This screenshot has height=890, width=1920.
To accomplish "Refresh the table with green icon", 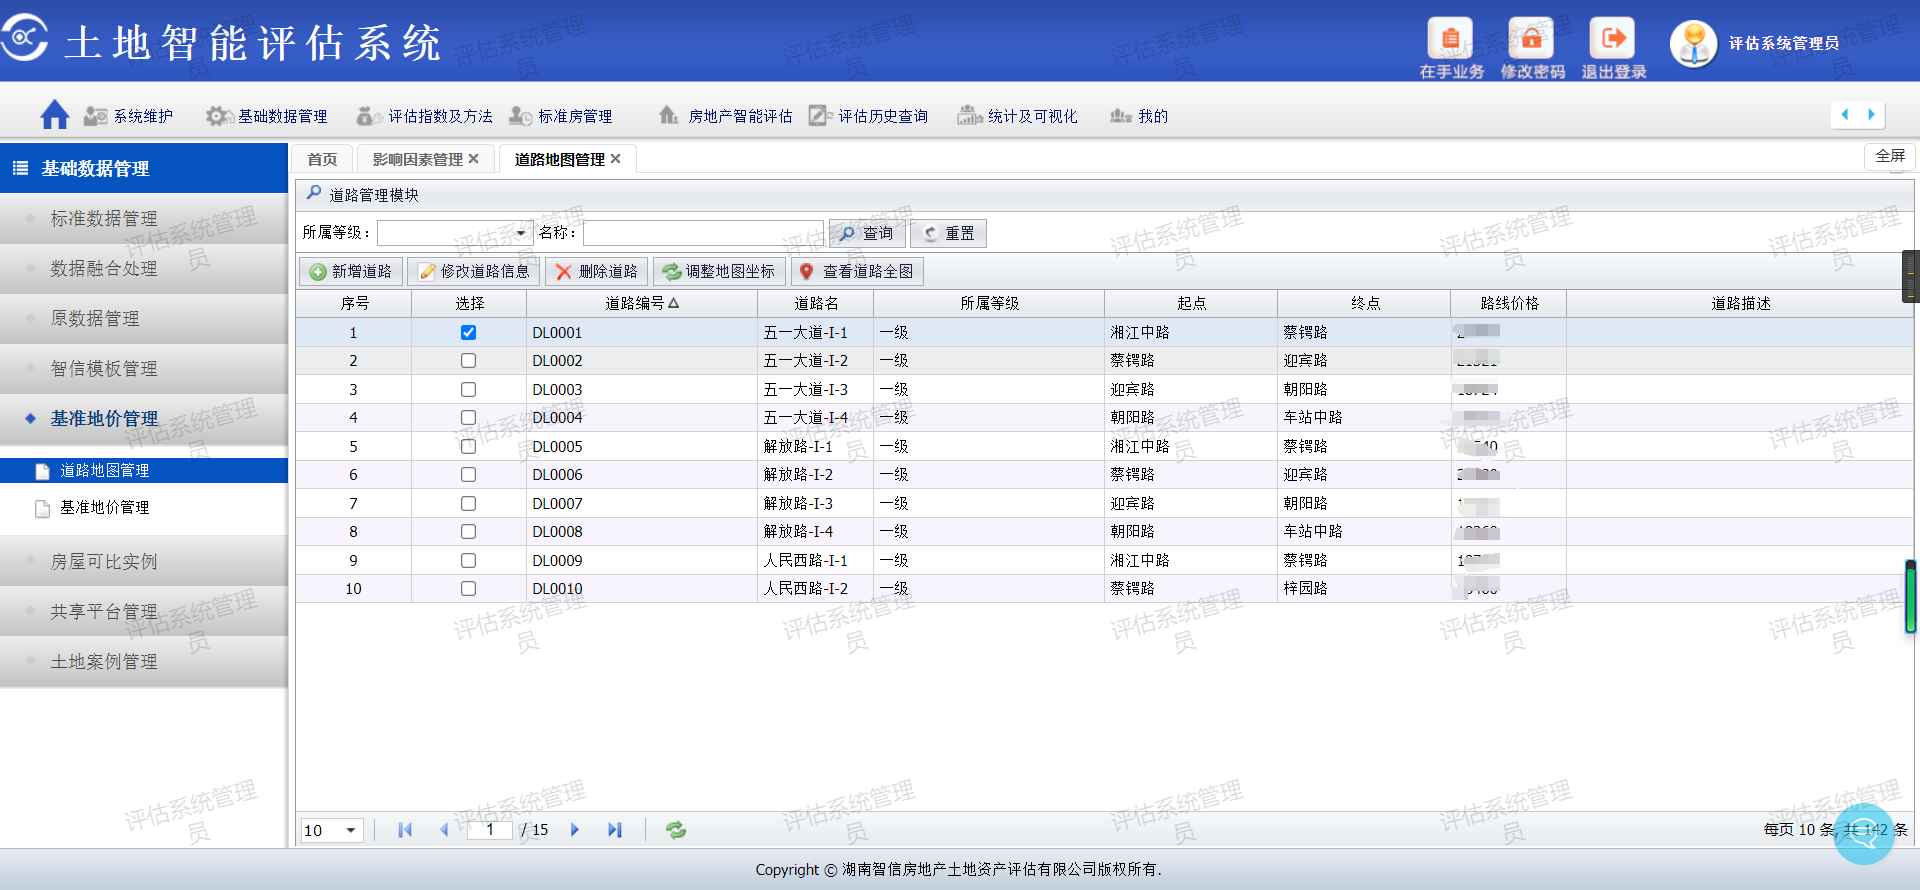I will click(x=676, y=830).
